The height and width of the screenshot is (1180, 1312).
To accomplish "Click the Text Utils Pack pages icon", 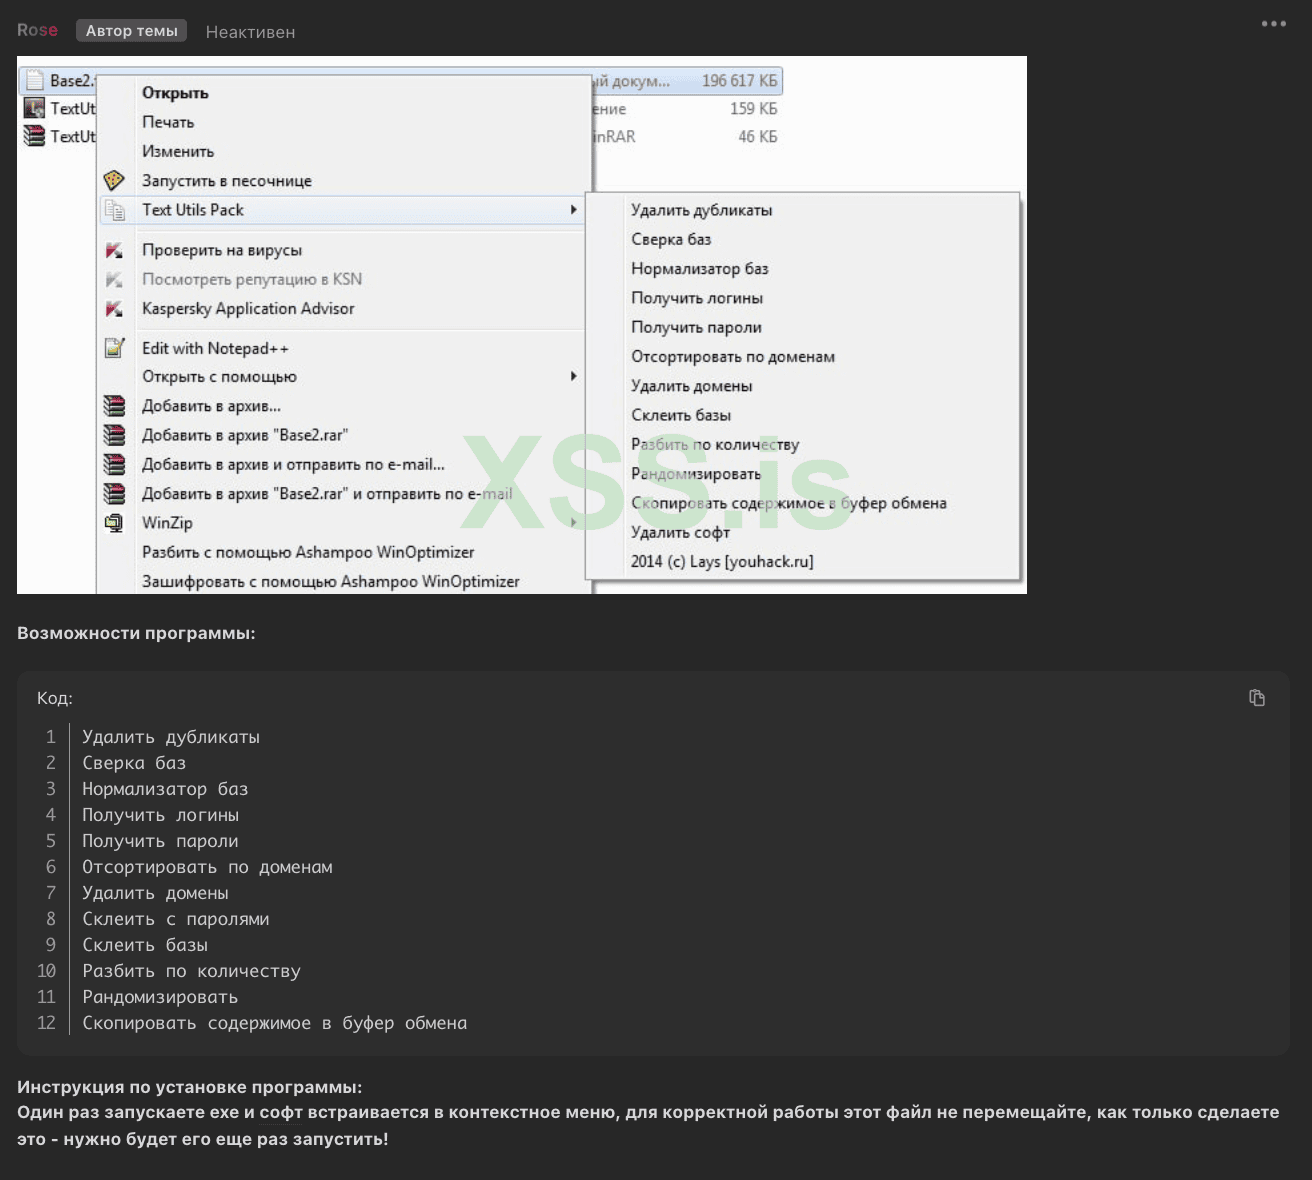I will tap(114, 210).
